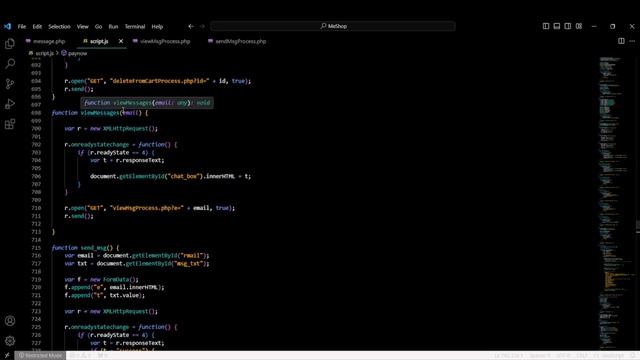
Task: Go forward with the right arrow
Action: [202, 26]
